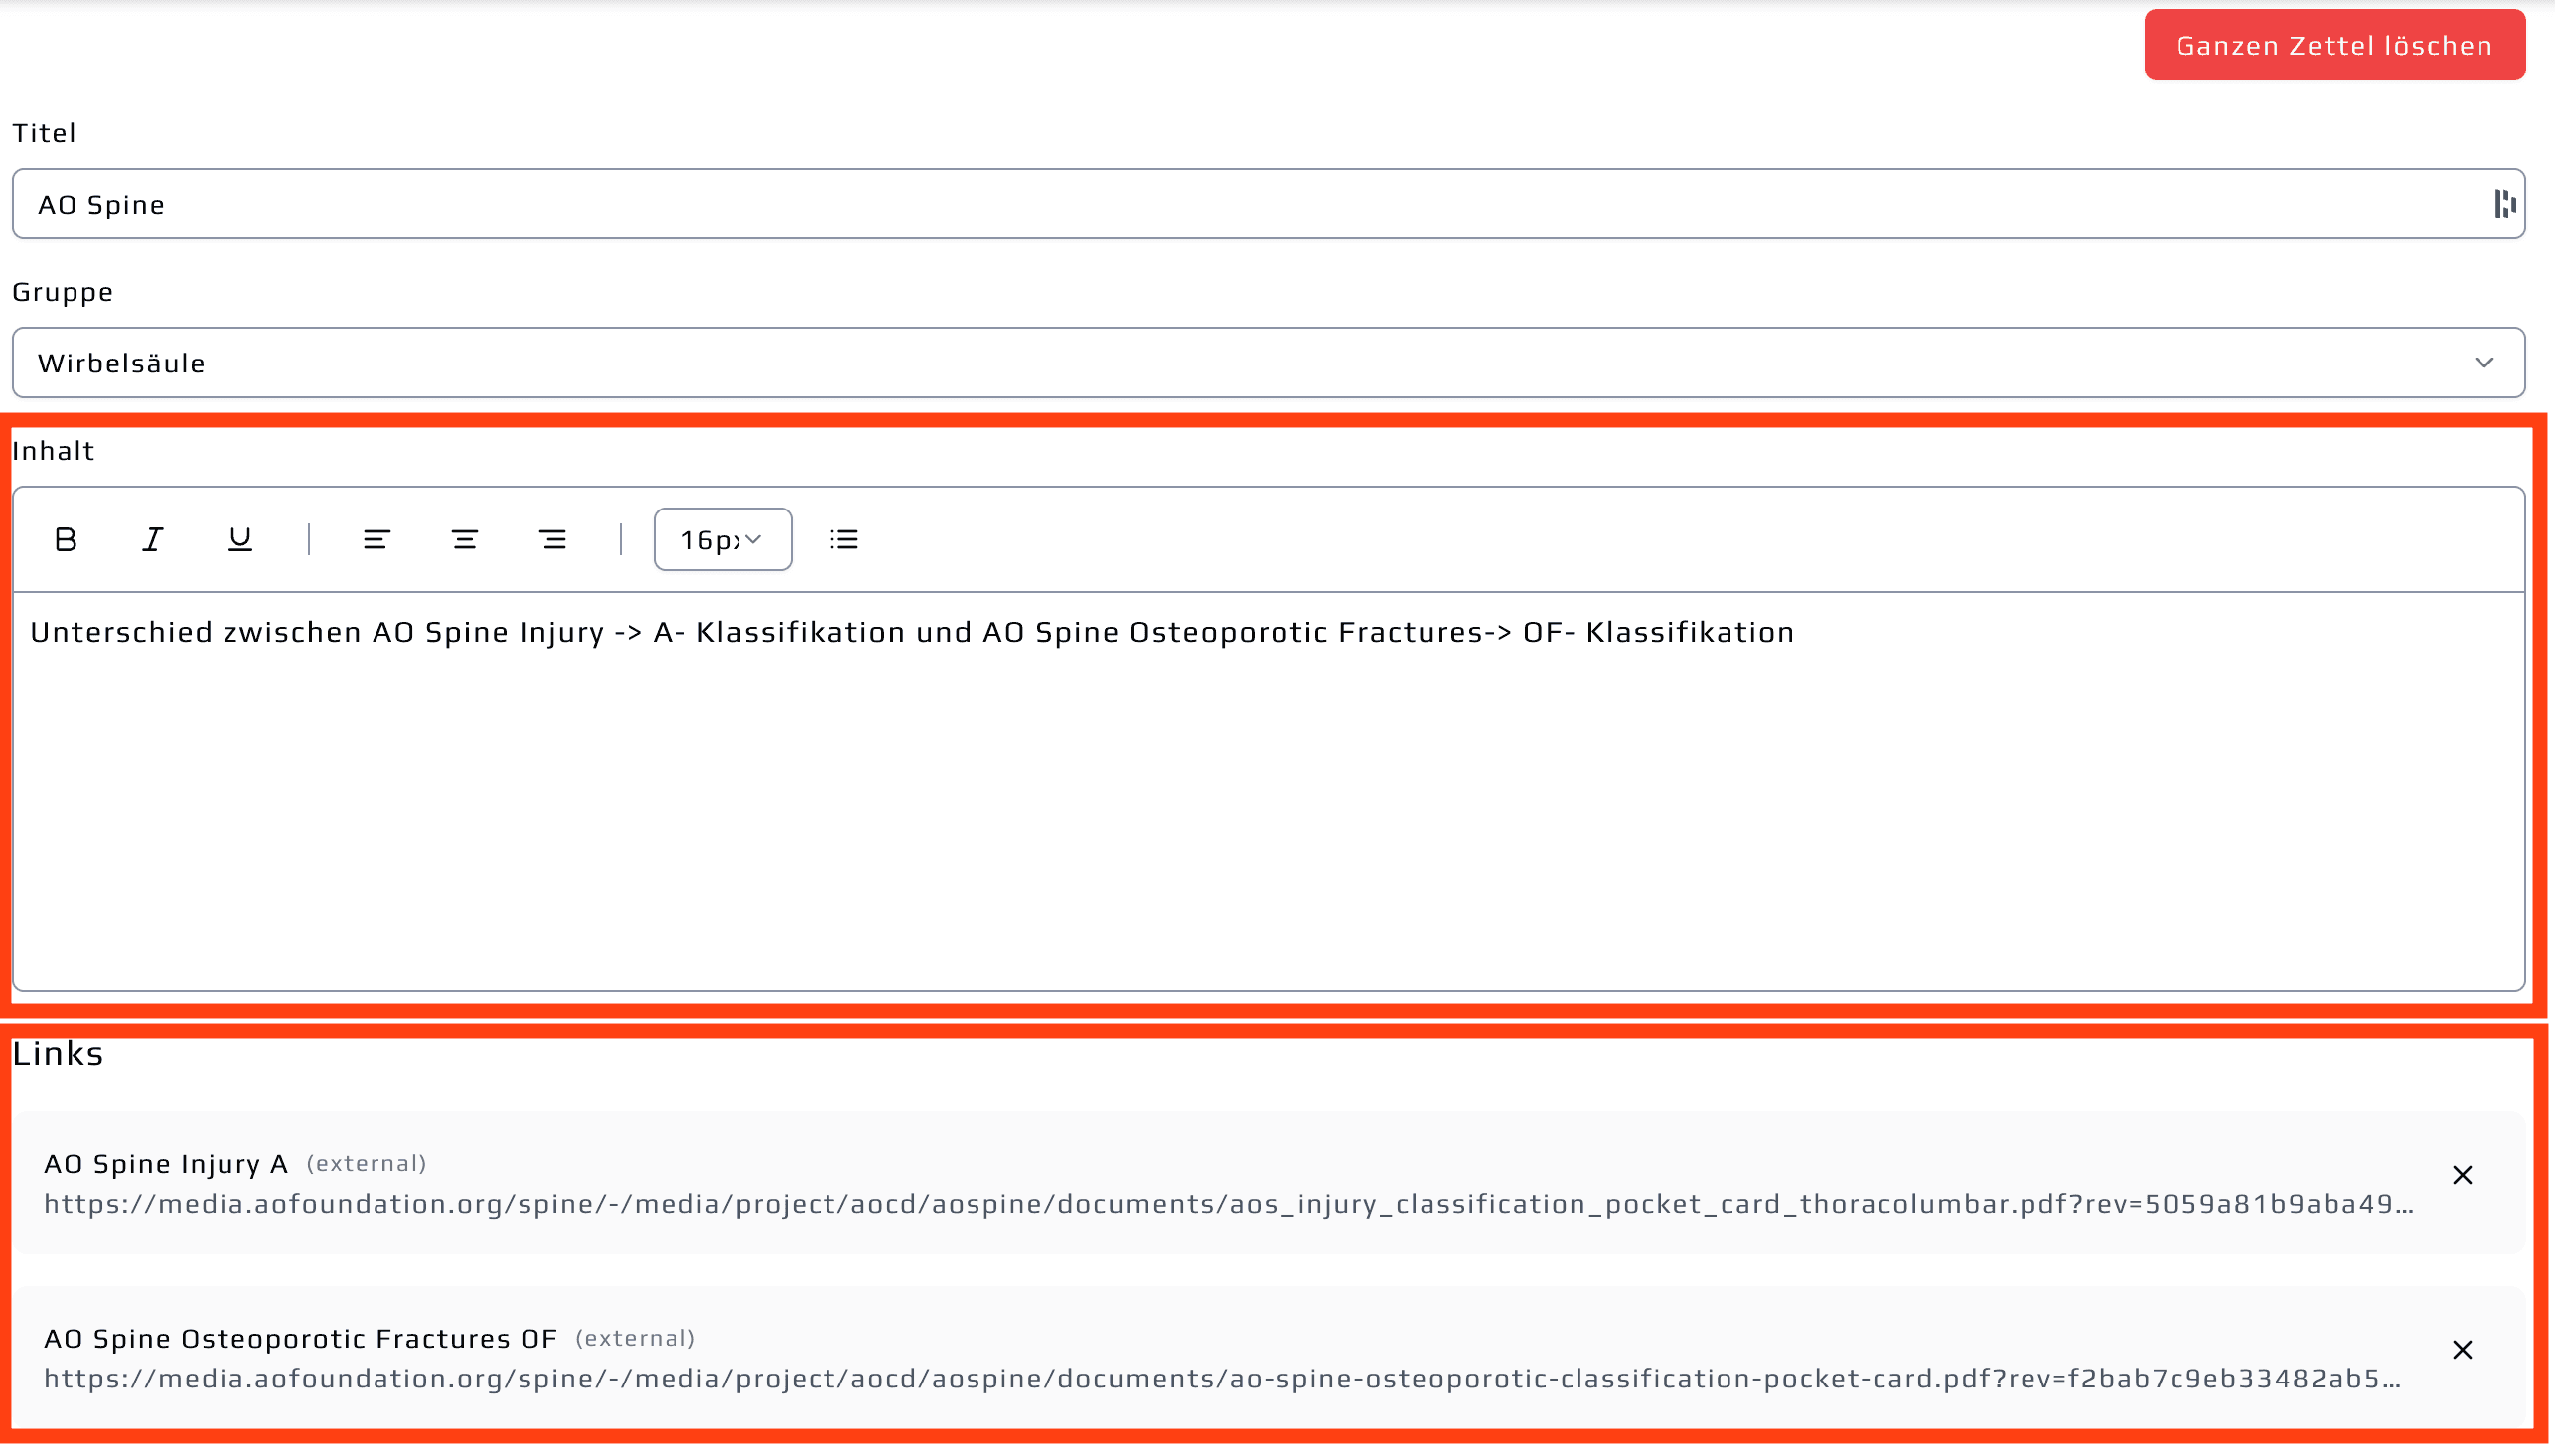2555x1456 pixels.
Task: Insert a bulleted list
Action: (844, 540)
